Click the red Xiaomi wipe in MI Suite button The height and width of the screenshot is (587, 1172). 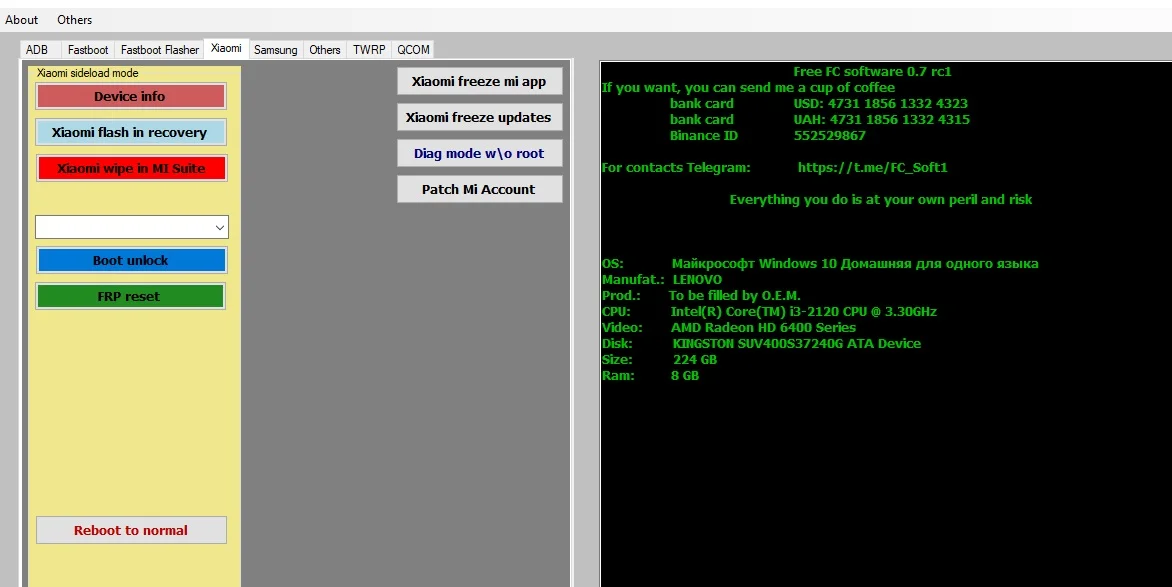[131, 168]
